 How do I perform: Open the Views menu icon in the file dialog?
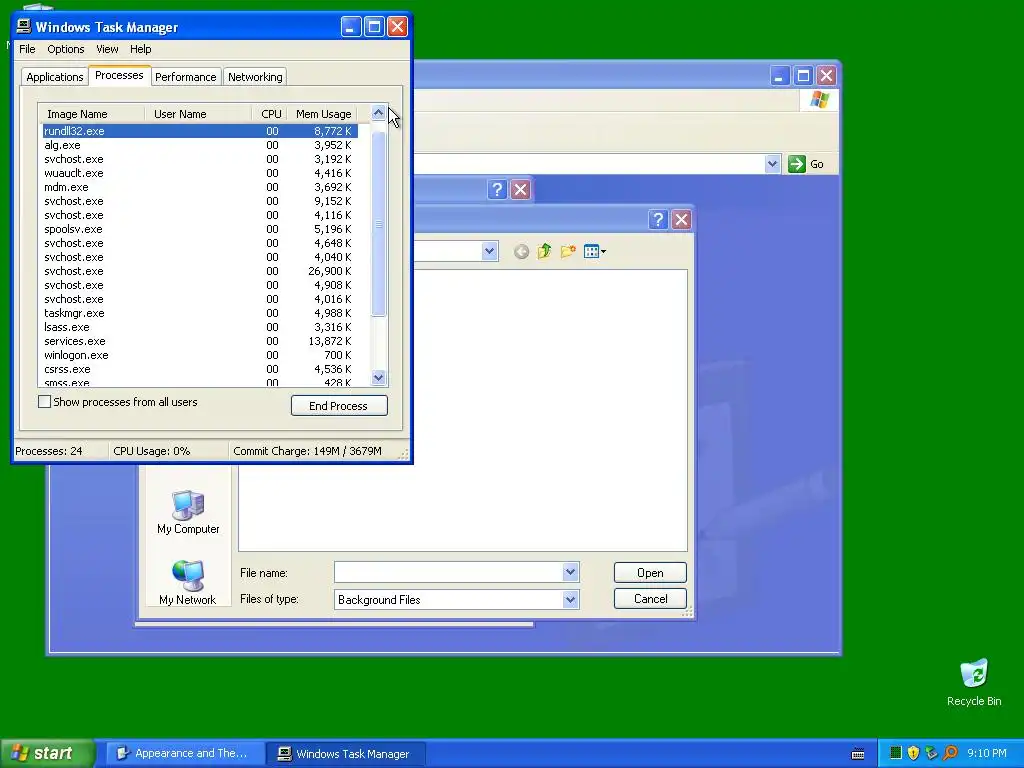tap(594, 251)
